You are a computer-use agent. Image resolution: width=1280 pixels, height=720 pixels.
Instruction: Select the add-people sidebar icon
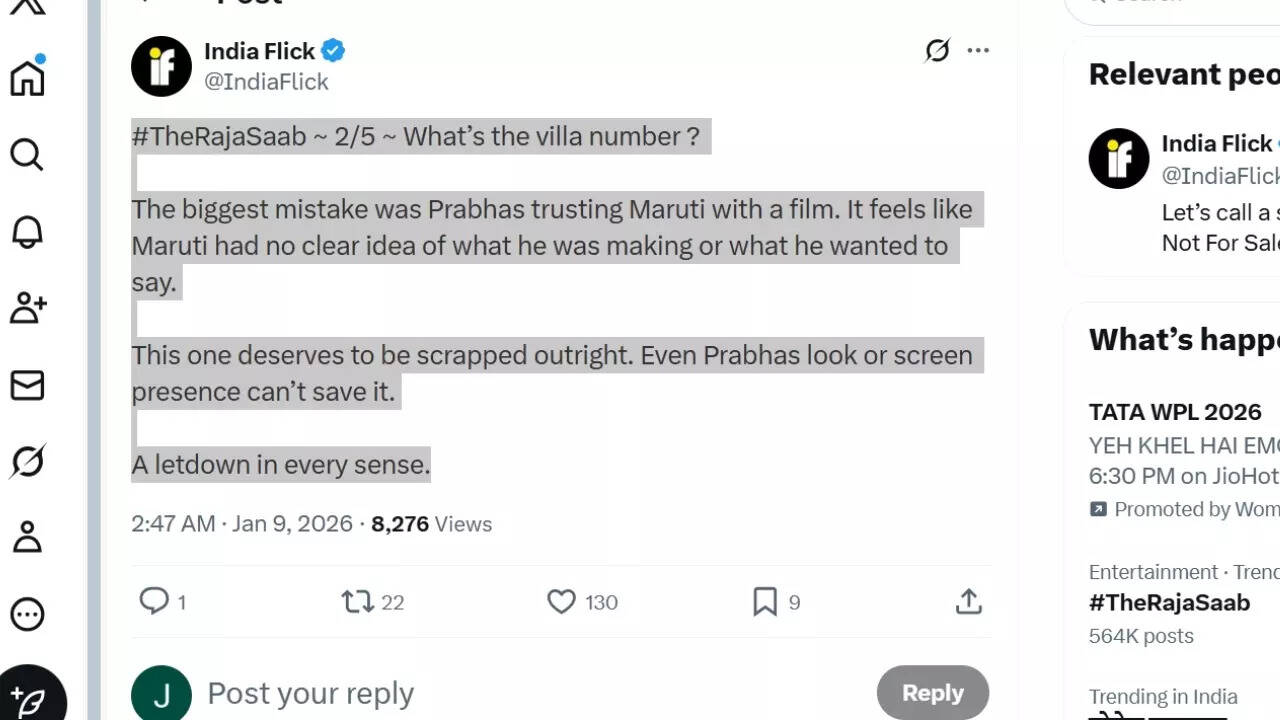coord(27,309)
